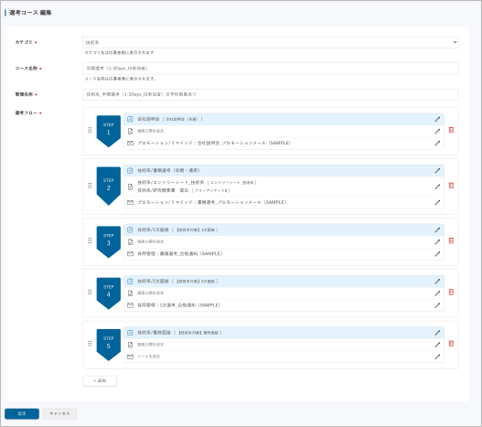Delete Step 5 with the trash icon
Viewport: 482px width, 427px height.
point(451,343)
